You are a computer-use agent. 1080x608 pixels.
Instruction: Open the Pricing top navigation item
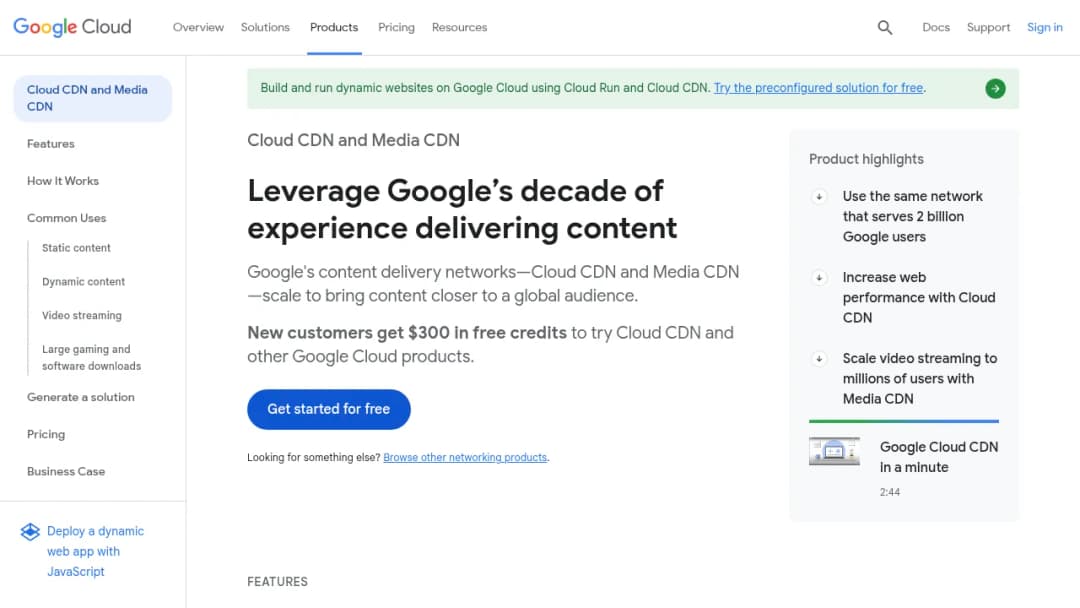396,28
